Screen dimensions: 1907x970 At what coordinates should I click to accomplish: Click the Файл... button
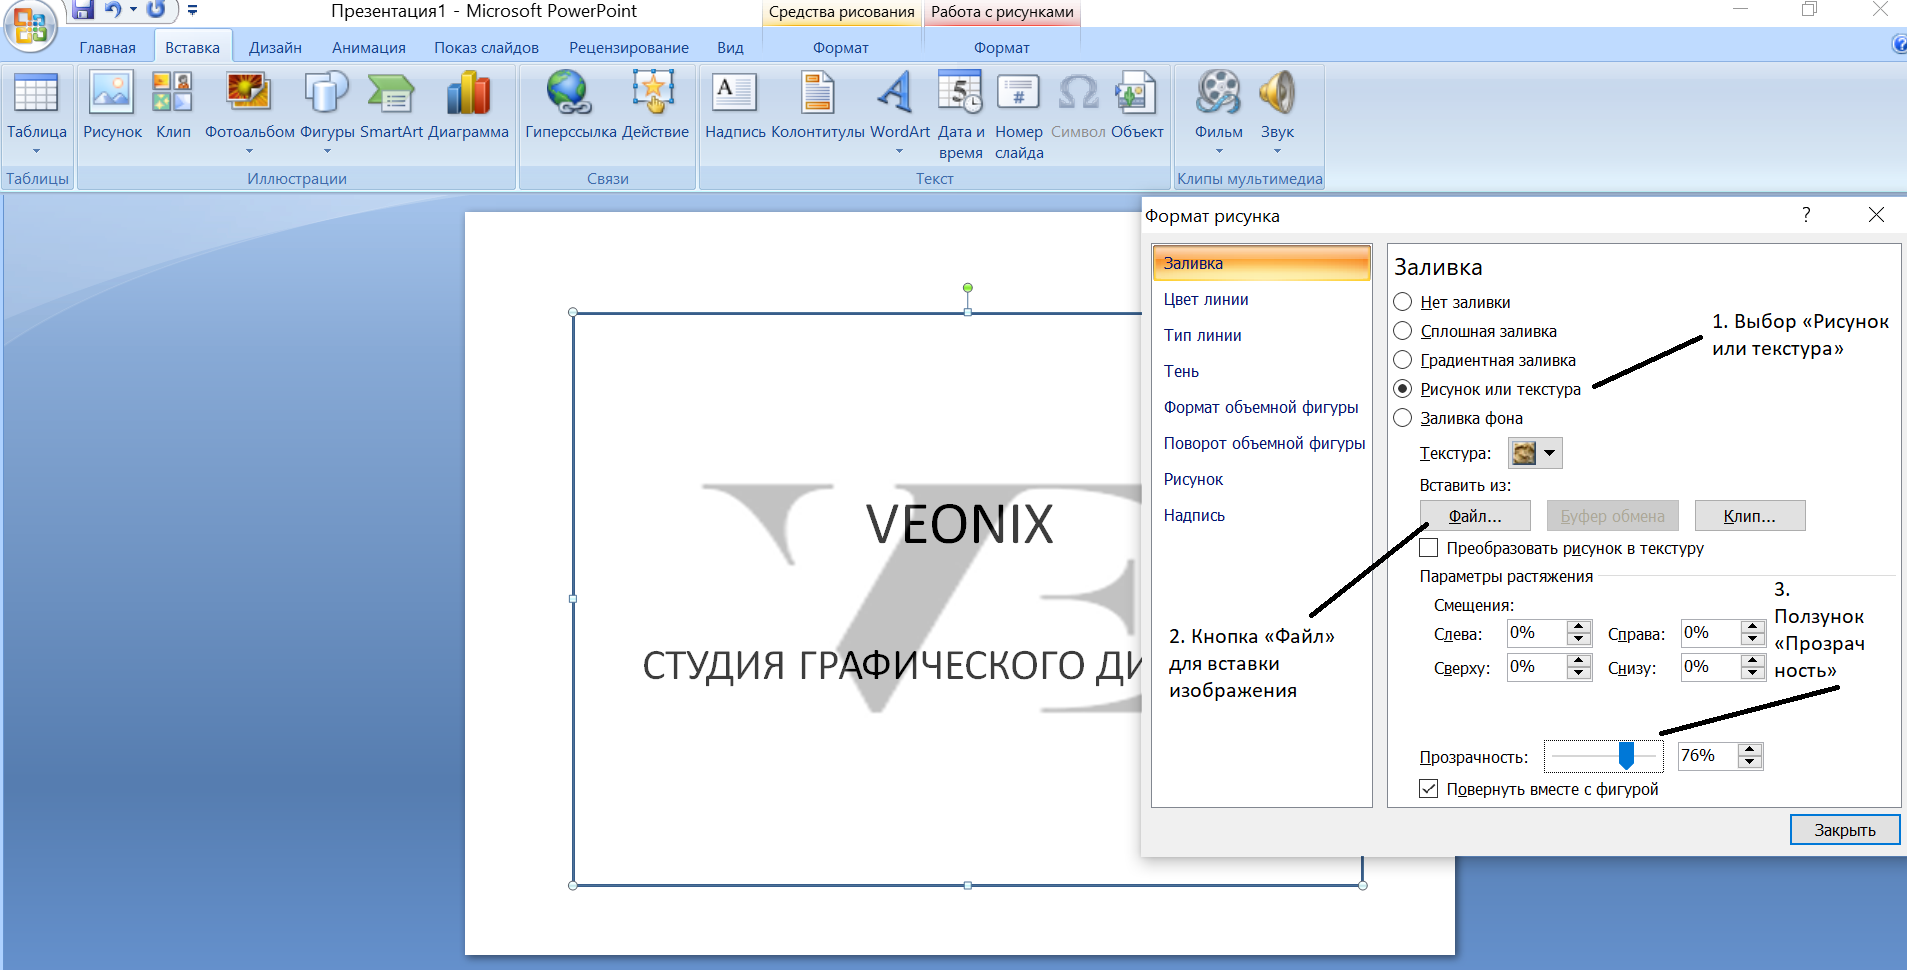(1475, 516)
